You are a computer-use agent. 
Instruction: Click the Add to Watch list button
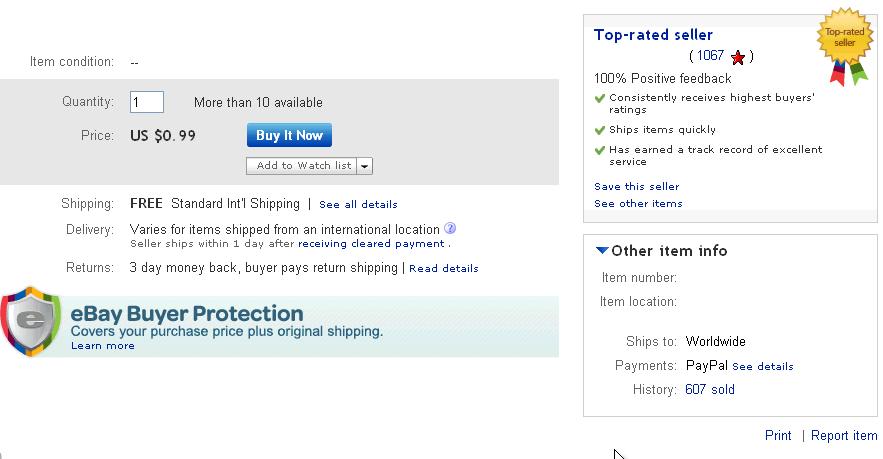pyautogui.click(x=302, y=166)
